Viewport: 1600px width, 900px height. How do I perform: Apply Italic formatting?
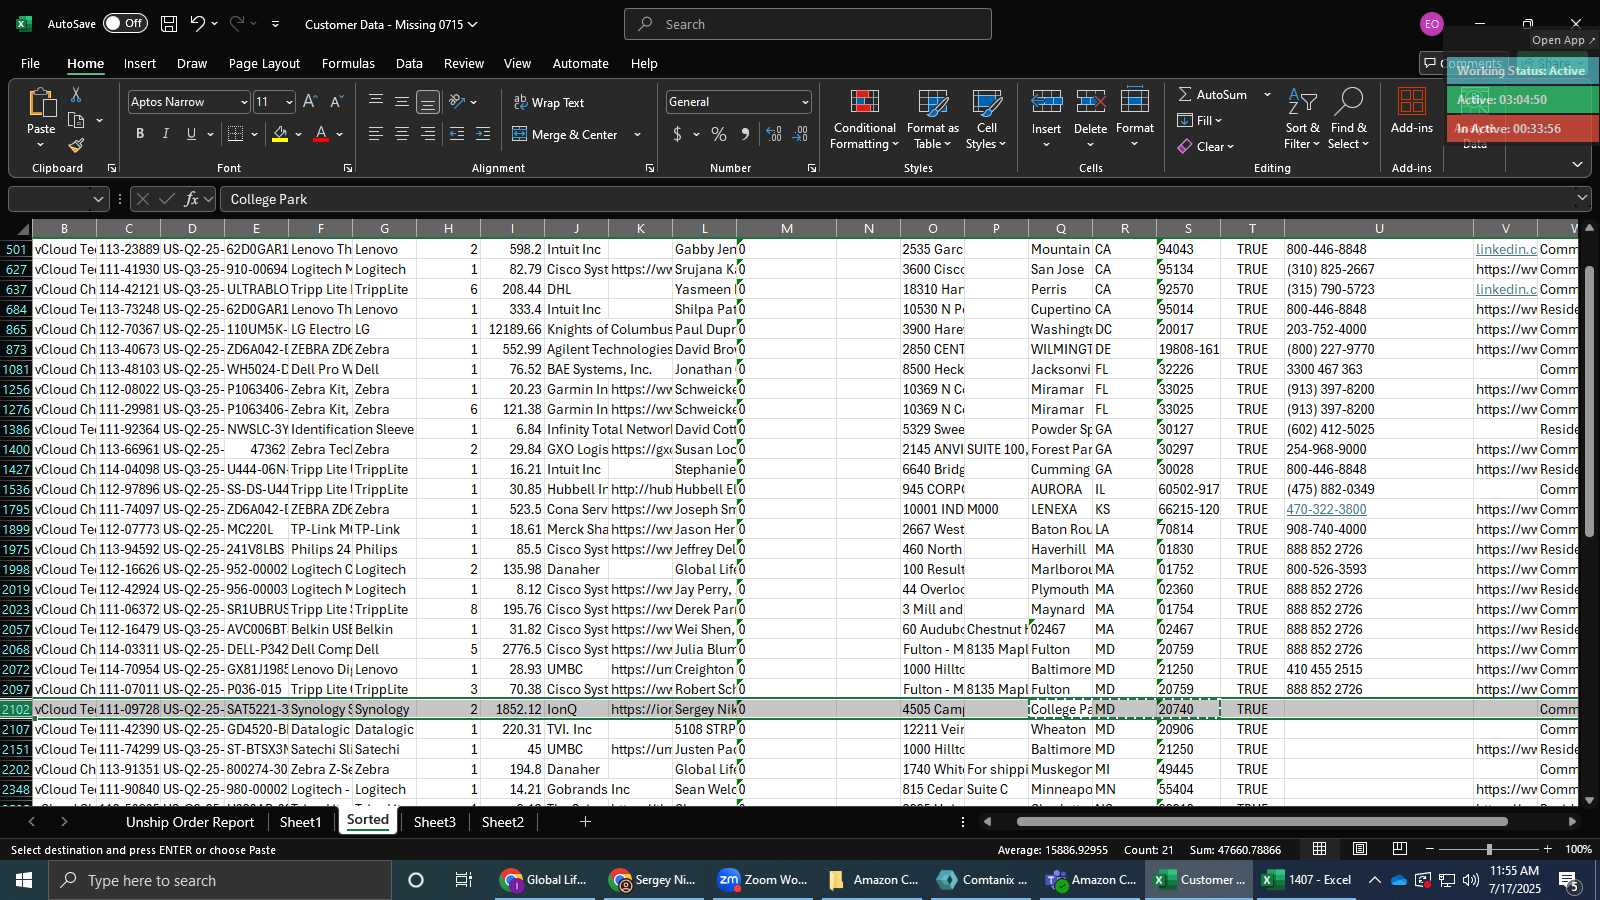(x=165, y=134)
